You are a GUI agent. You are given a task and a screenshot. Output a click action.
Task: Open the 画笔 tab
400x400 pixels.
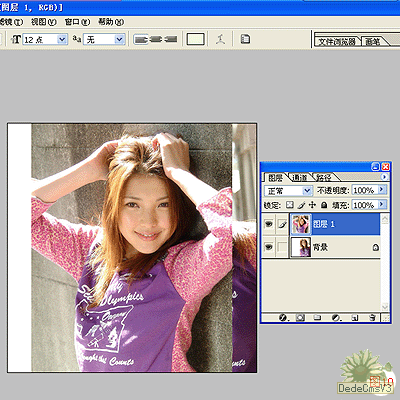(373, 41)
